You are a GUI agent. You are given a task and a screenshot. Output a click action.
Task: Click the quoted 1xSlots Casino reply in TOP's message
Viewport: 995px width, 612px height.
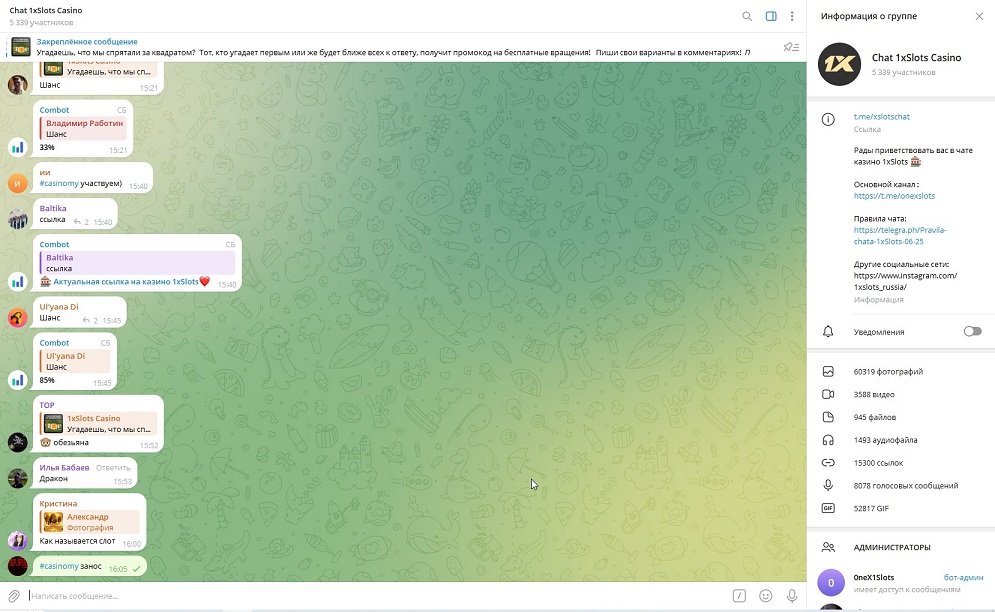(x=98, y=423)
